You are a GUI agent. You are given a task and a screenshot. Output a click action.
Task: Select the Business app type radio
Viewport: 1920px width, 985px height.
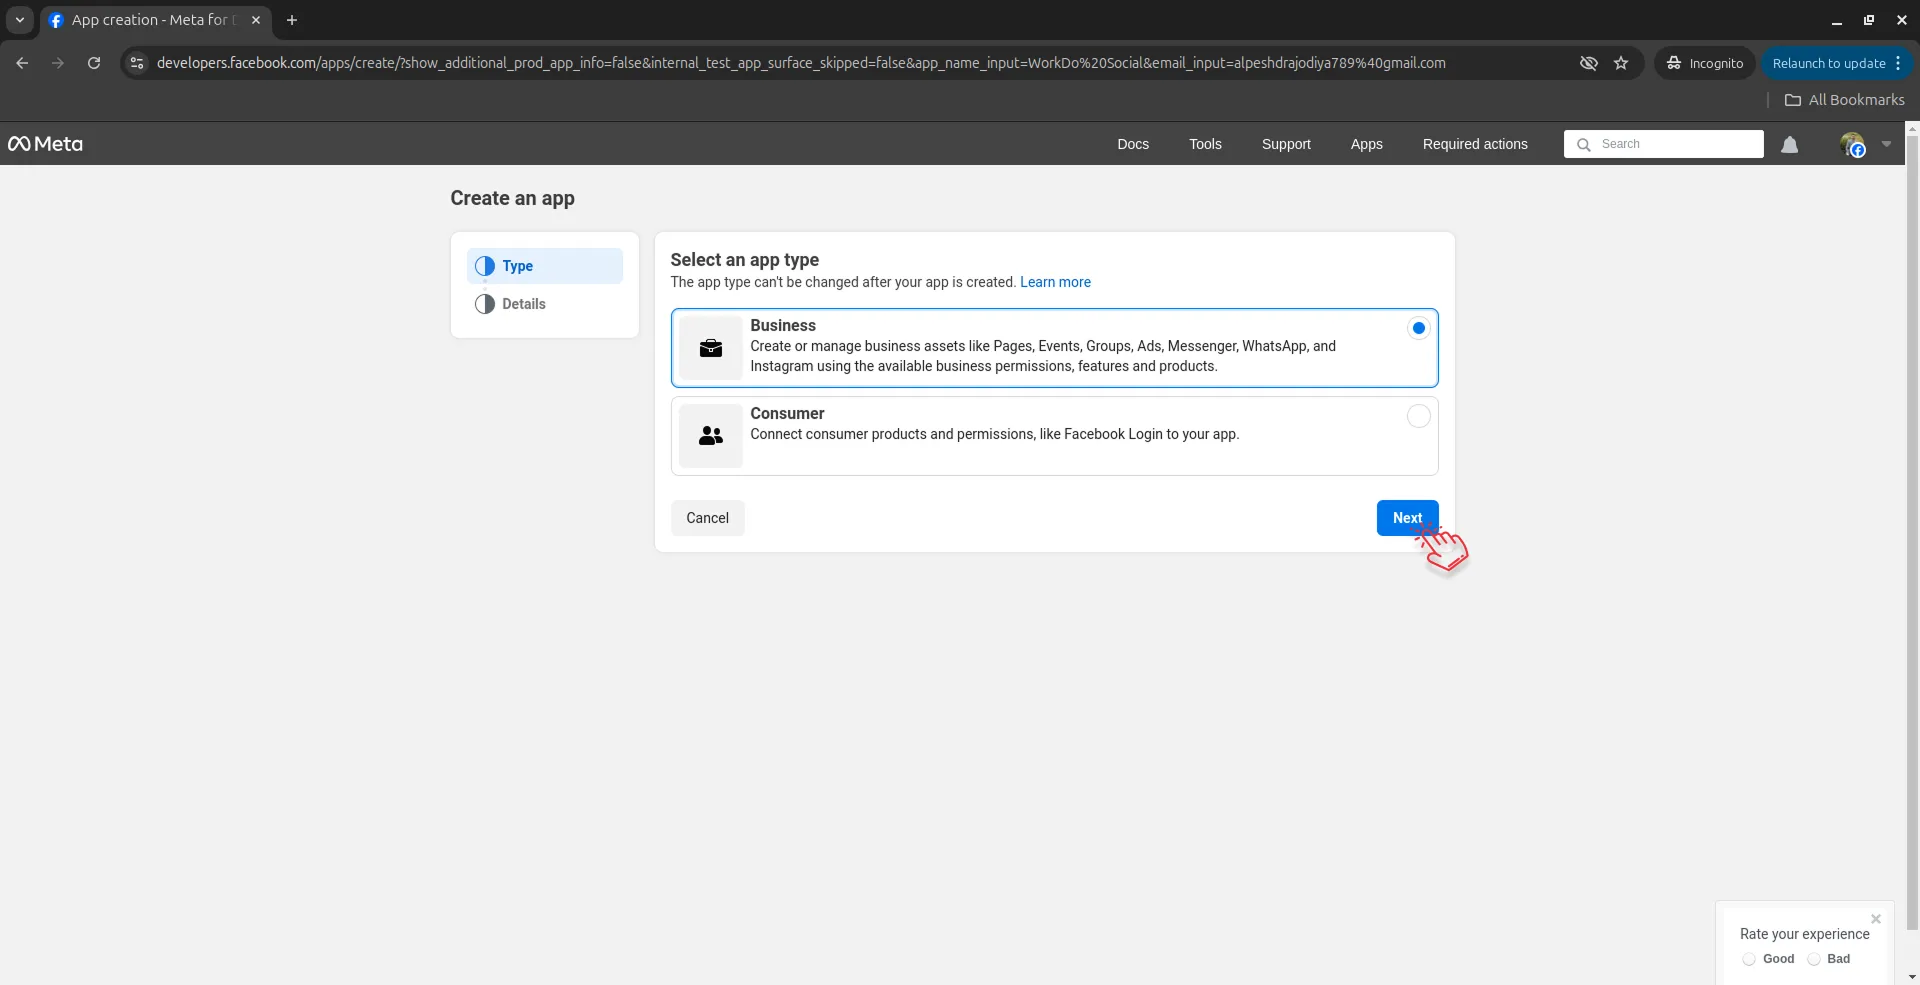pos(1418,328)
